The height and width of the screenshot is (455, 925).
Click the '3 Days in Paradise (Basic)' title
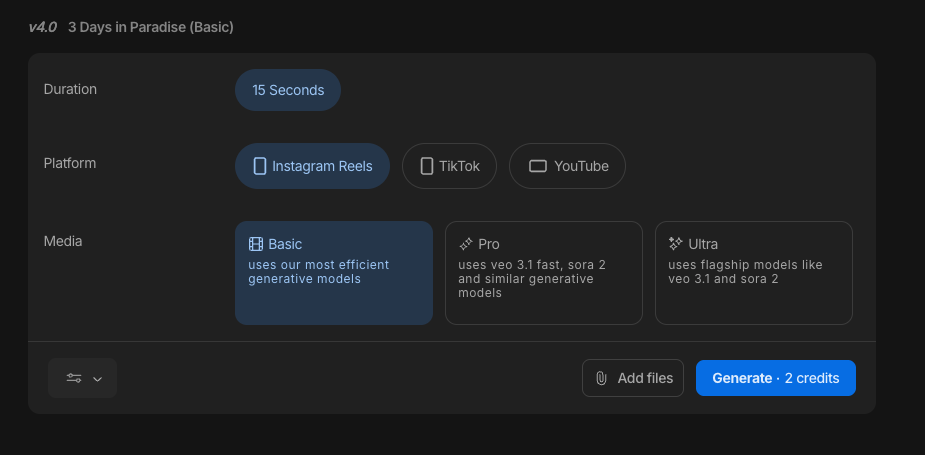tap(151, 27)
